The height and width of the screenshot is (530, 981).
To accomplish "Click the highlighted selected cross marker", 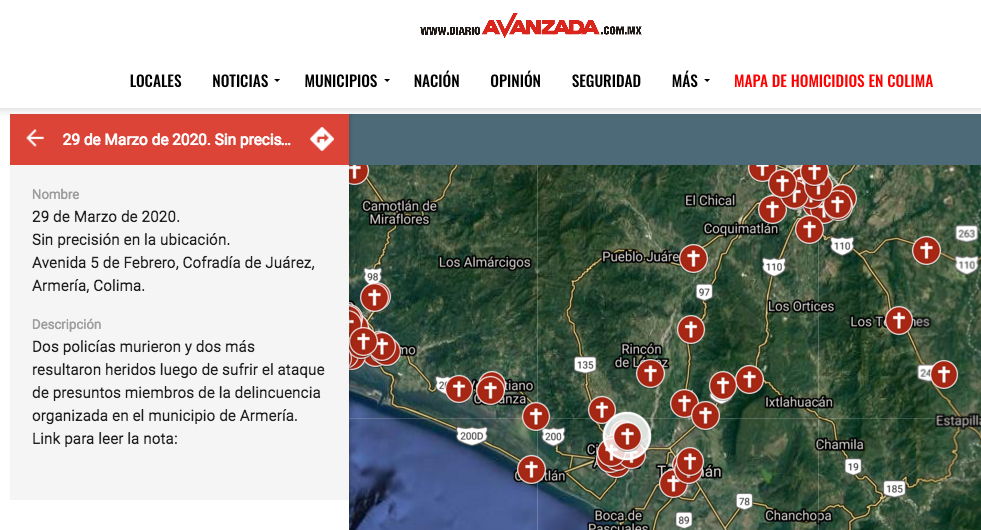I will 627,435.
